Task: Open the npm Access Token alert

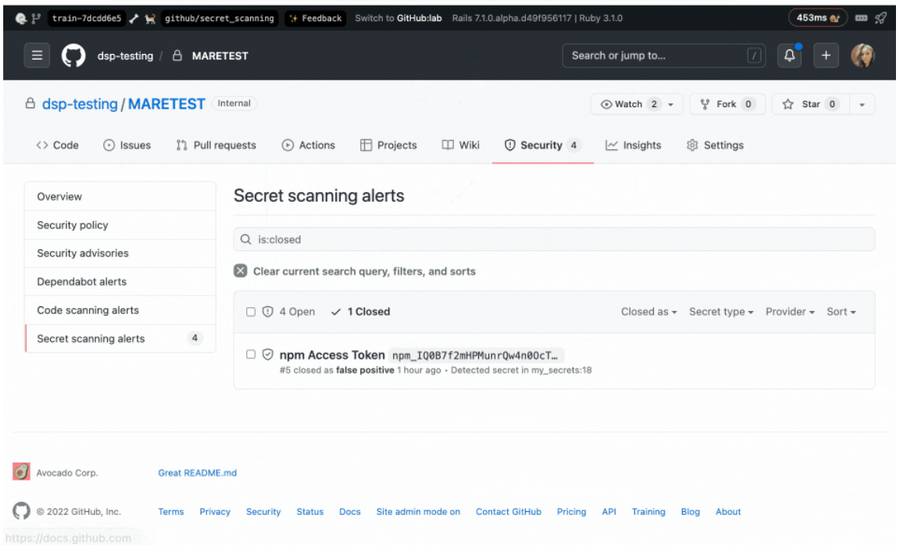Action: coord(332,355)
